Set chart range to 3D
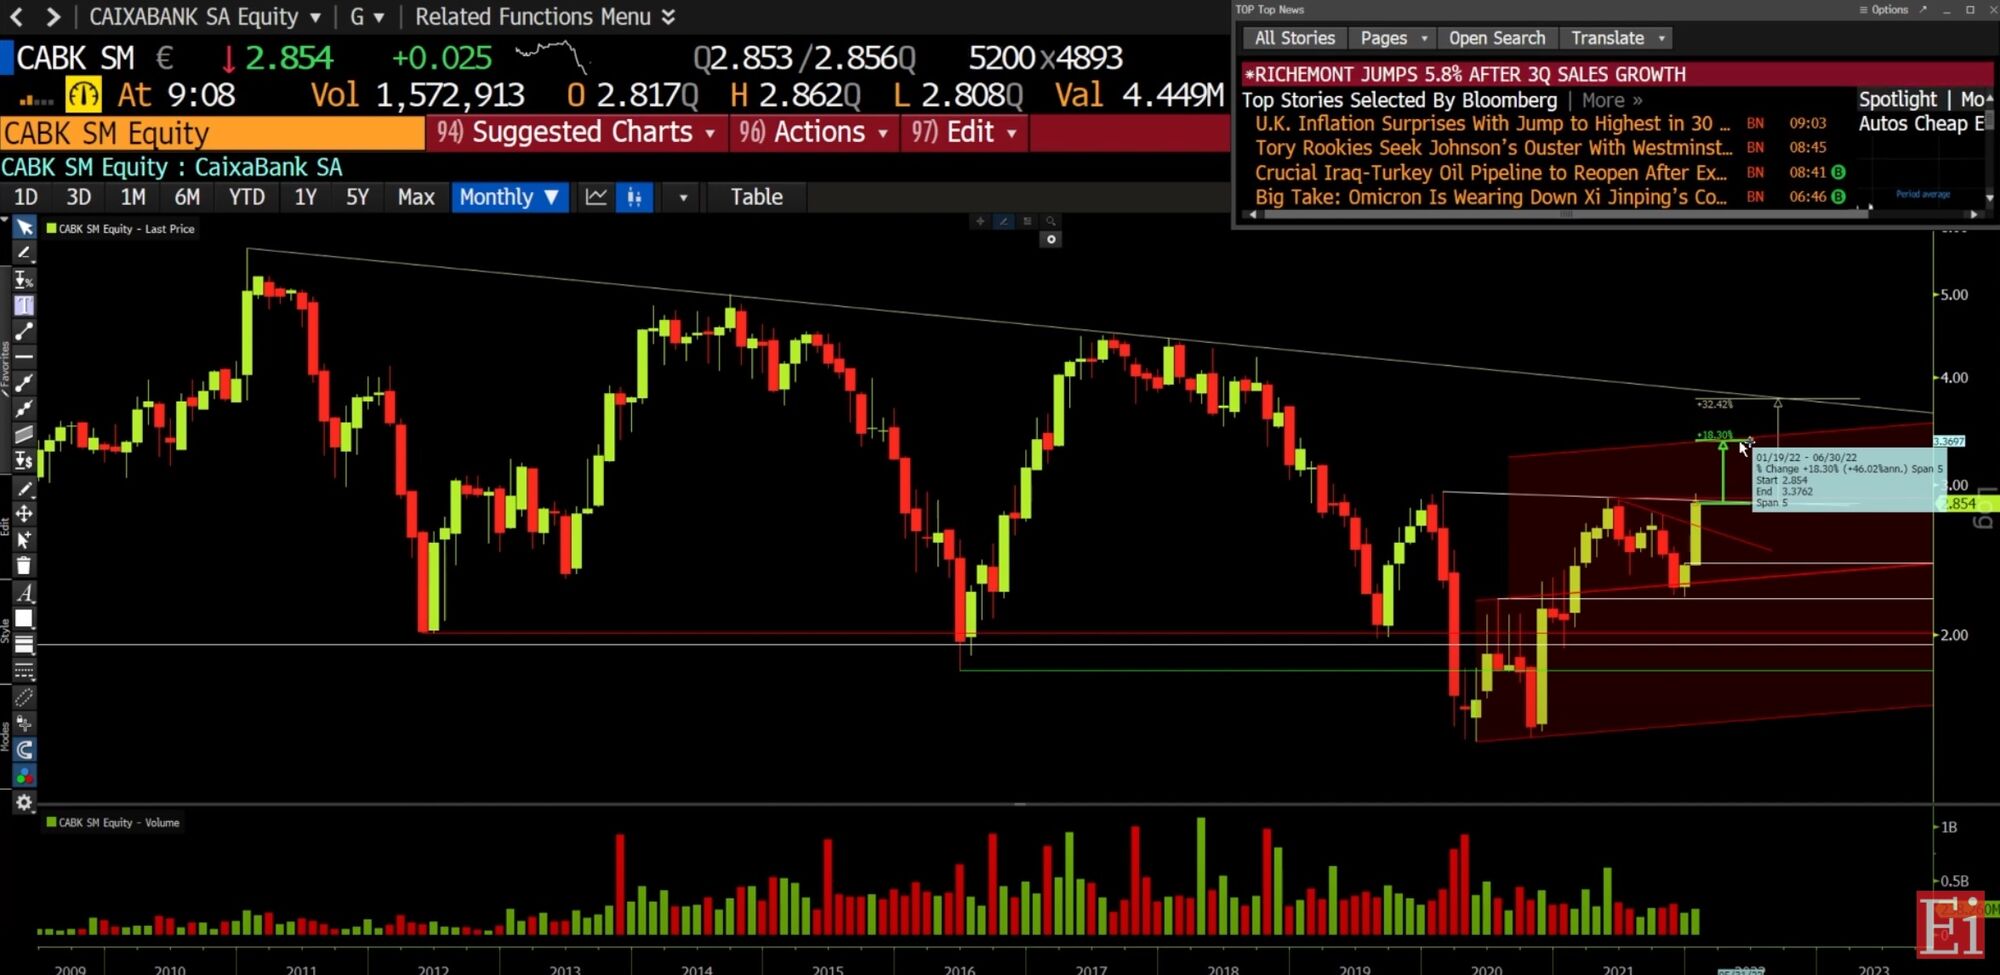 coord(78,197)
